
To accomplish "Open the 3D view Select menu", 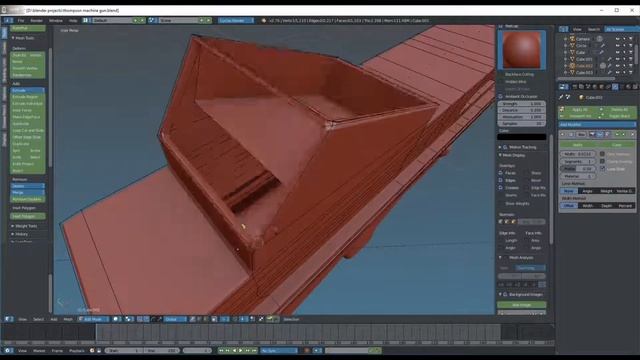I will pos(38,319).
